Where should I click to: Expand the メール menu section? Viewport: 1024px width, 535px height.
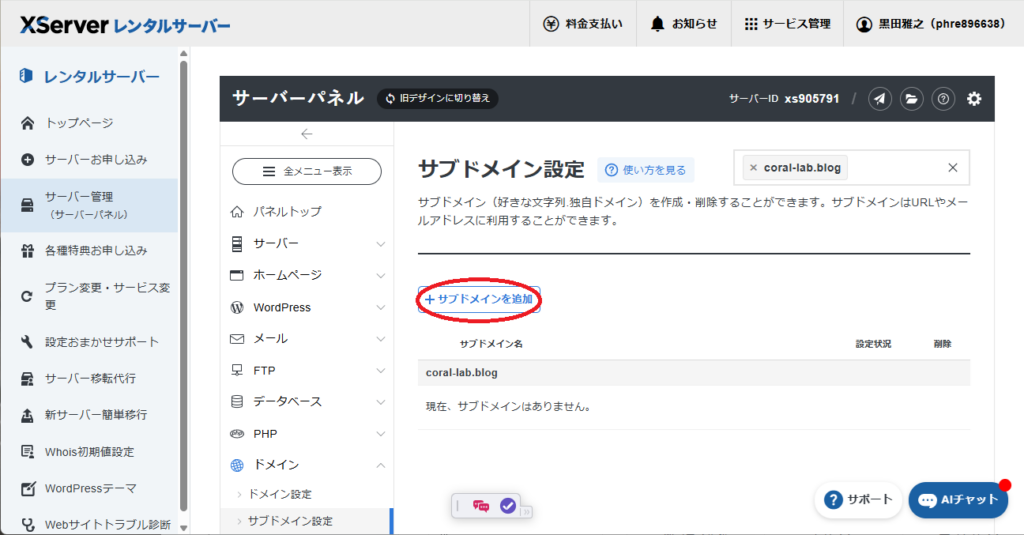point(307,338)
